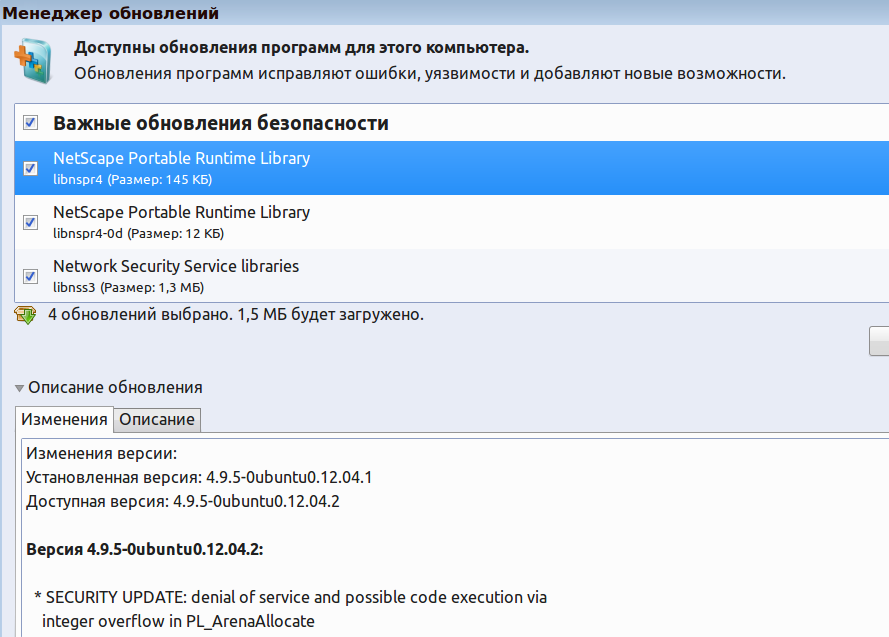Click the Update Manager application icon
Image resolution: width=889 pixels, height=637 pixels.
point(32,60)
